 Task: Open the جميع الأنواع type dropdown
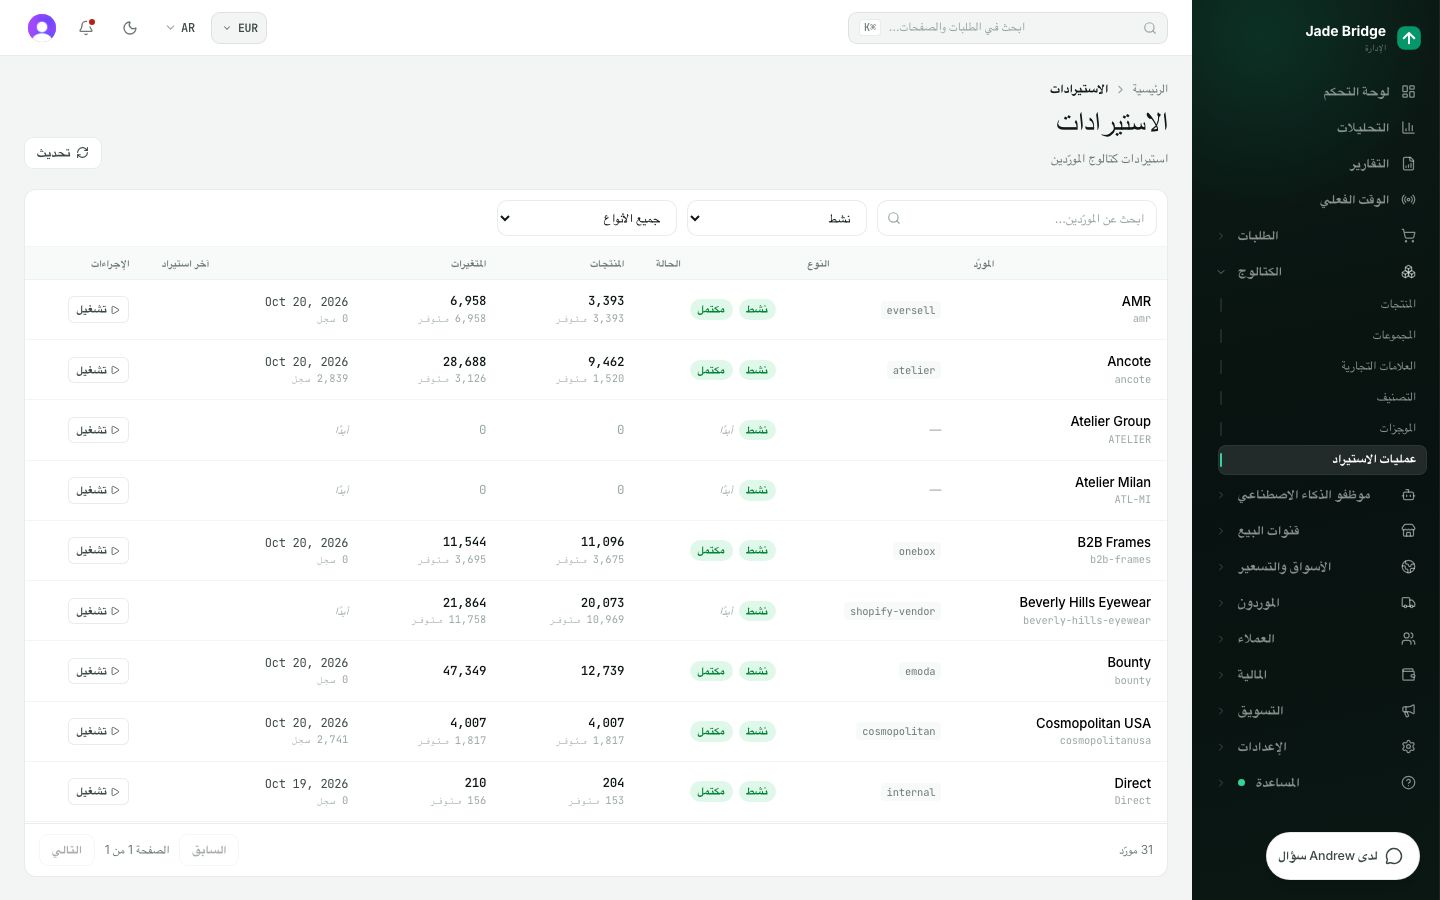click(587, 218)
